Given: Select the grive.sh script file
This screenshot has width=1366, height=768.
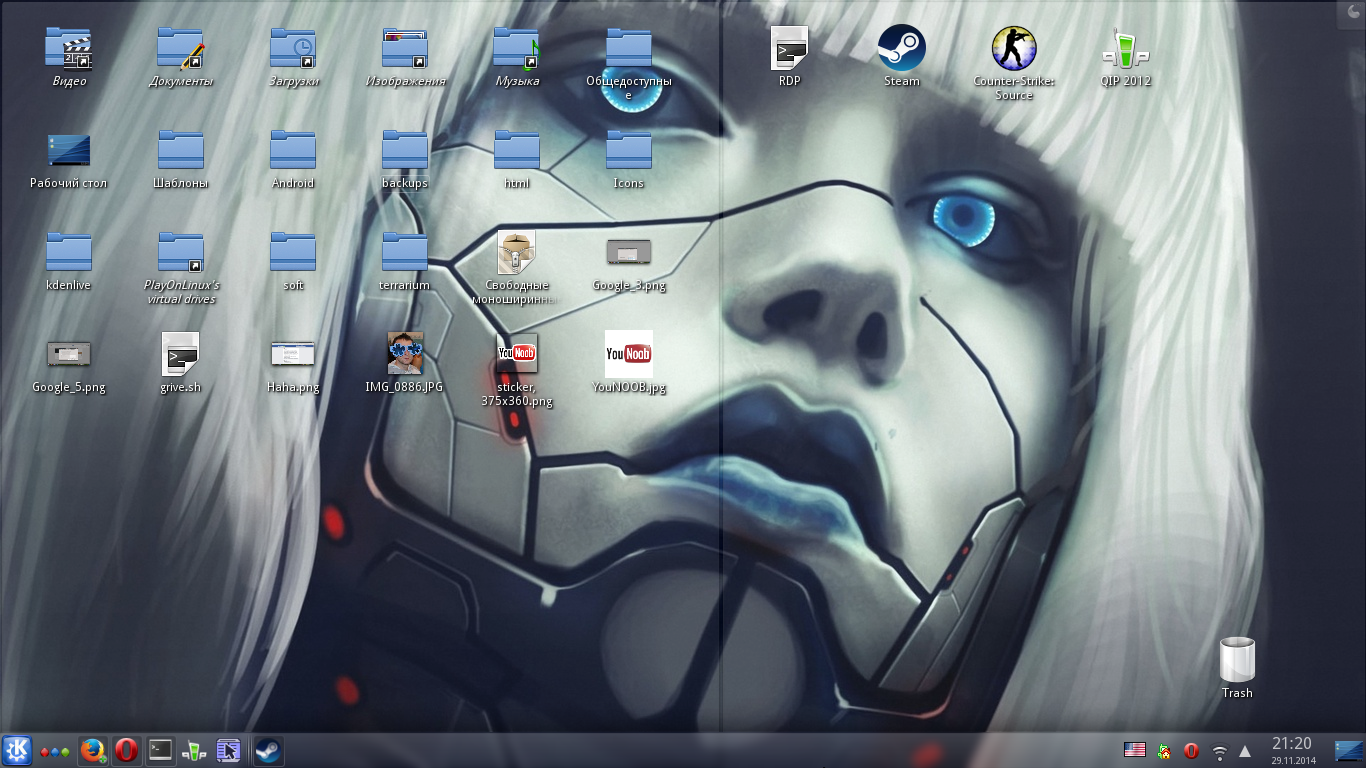Looking at the screenshot, I should pyautogui.click(x=181, y=354).
